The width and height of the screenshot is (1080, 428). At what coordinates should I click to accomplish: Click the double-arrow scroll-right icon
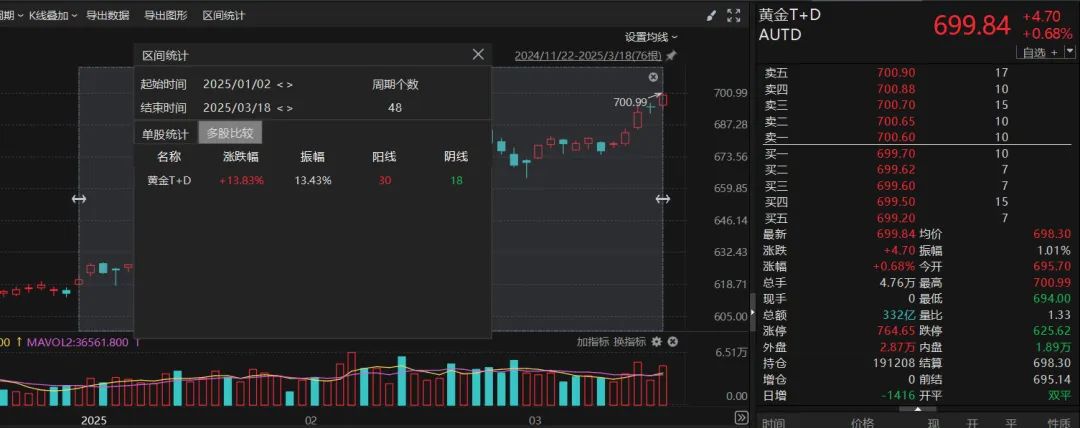[741, 417]
